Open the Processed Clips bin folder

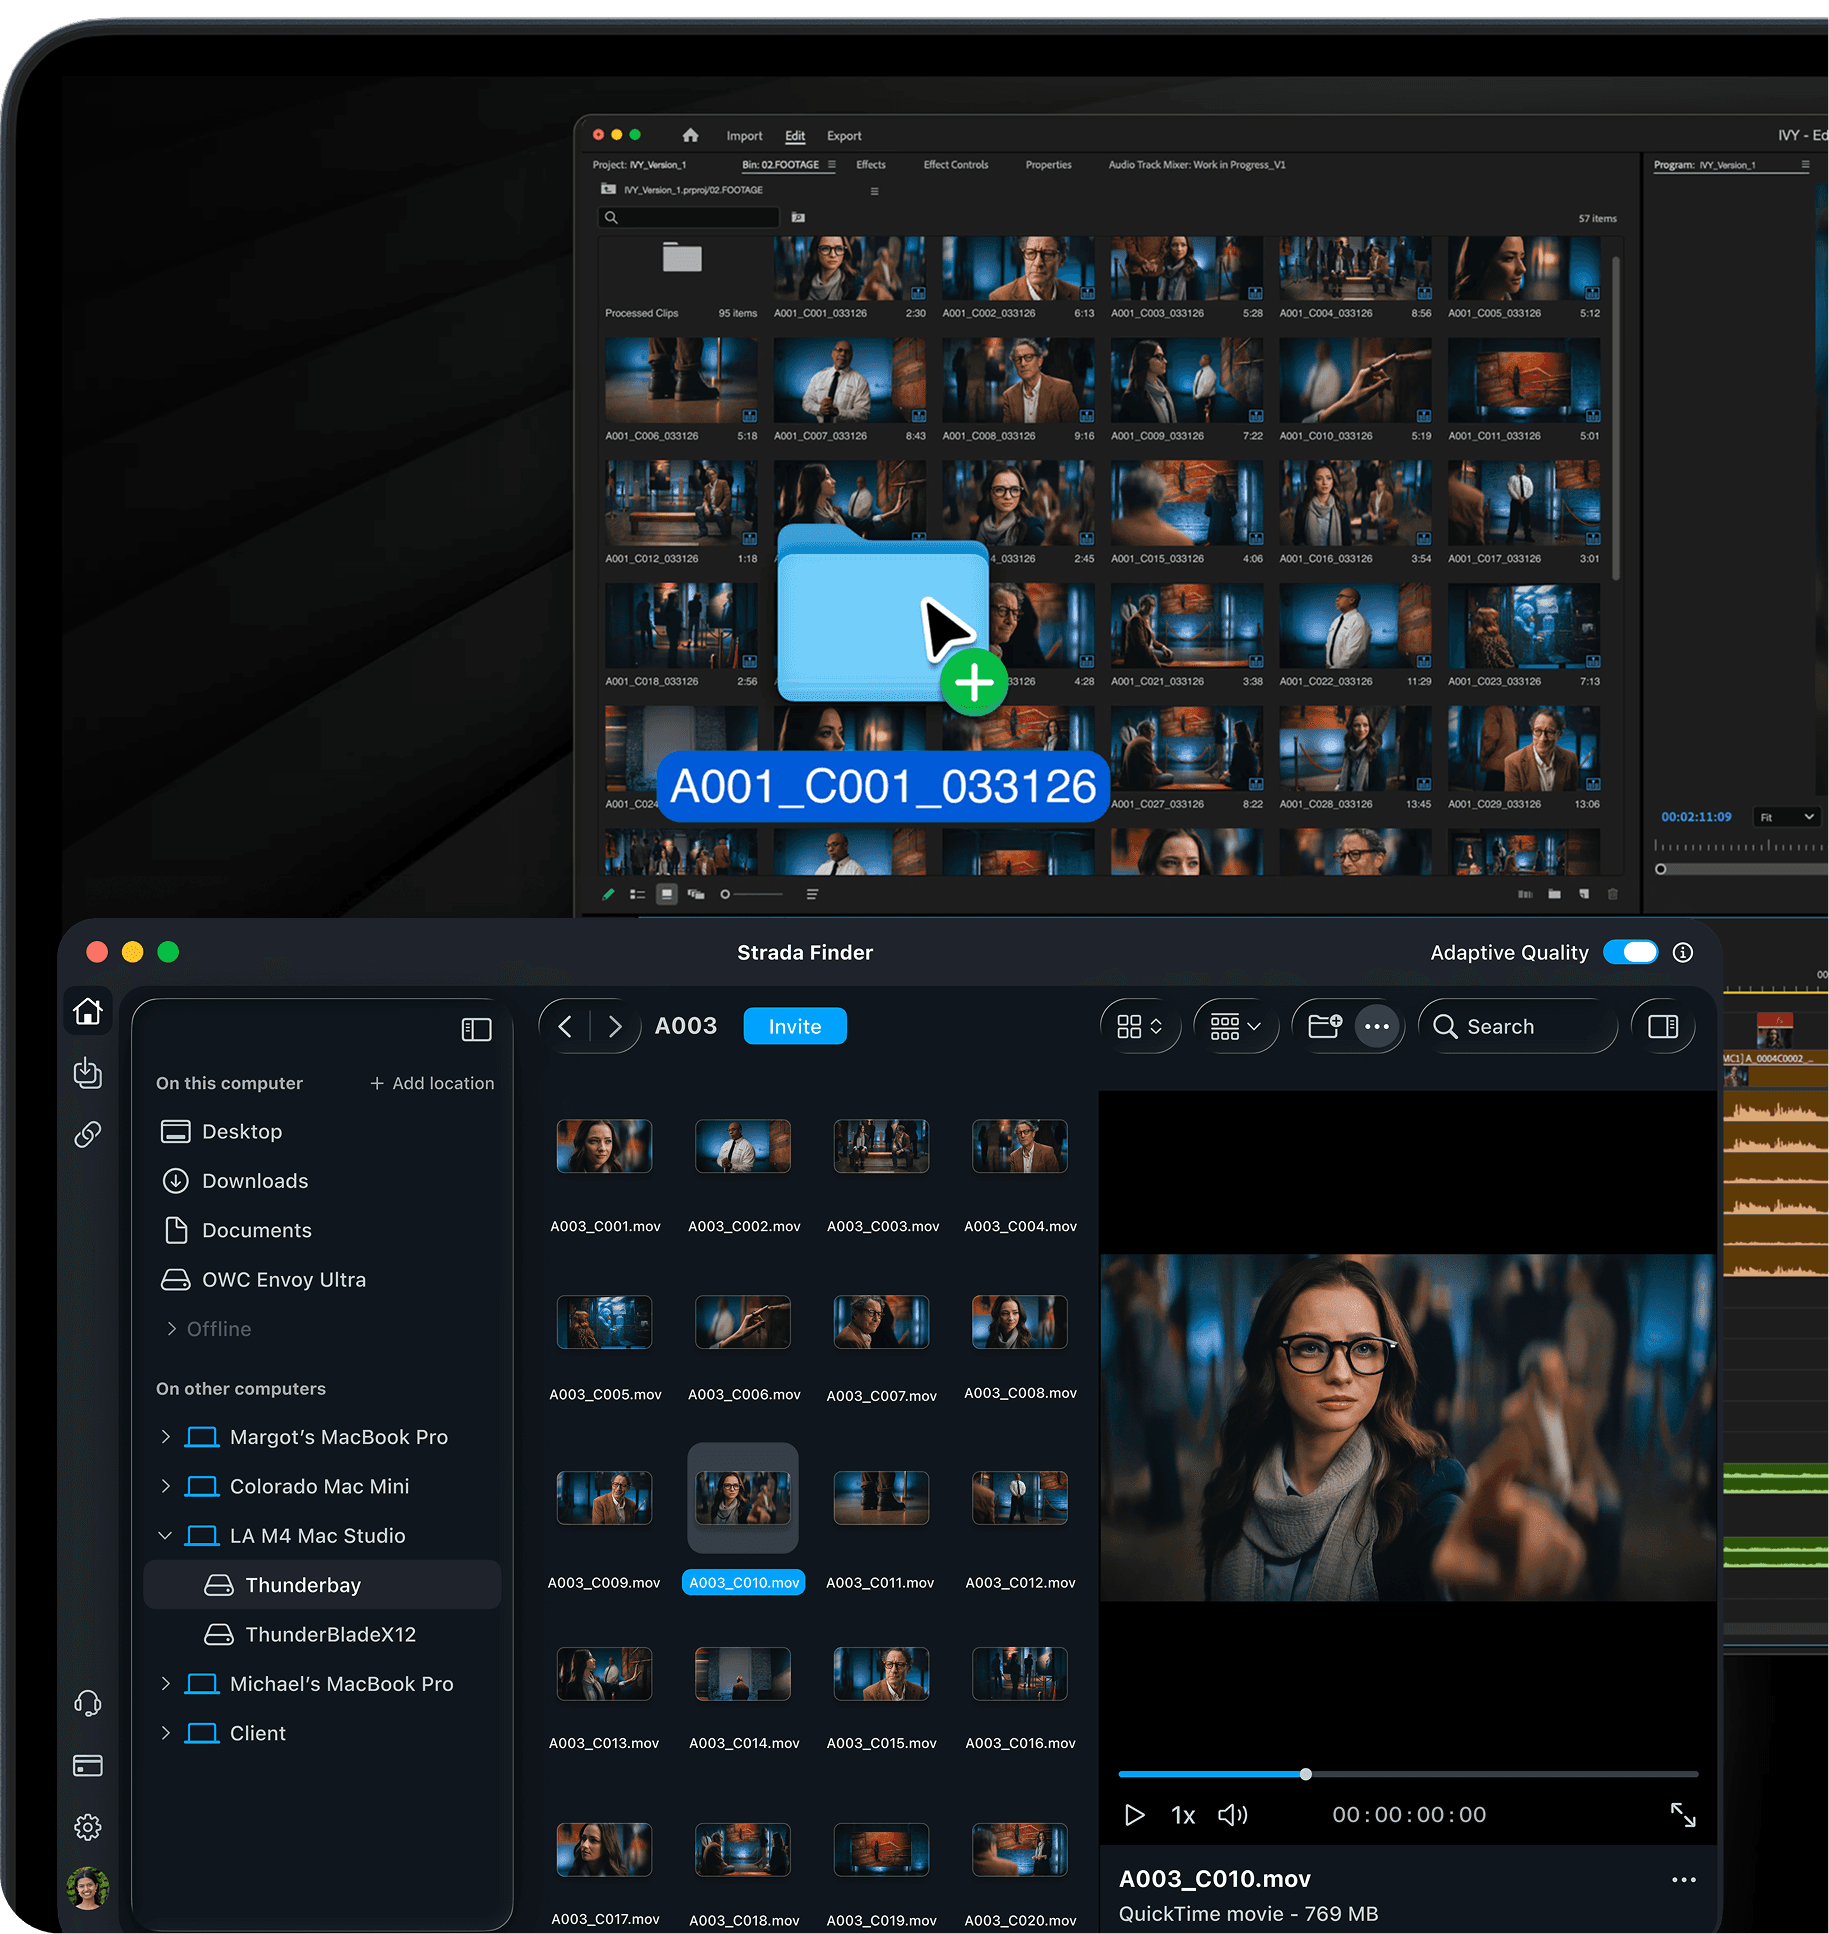[682, 257]
